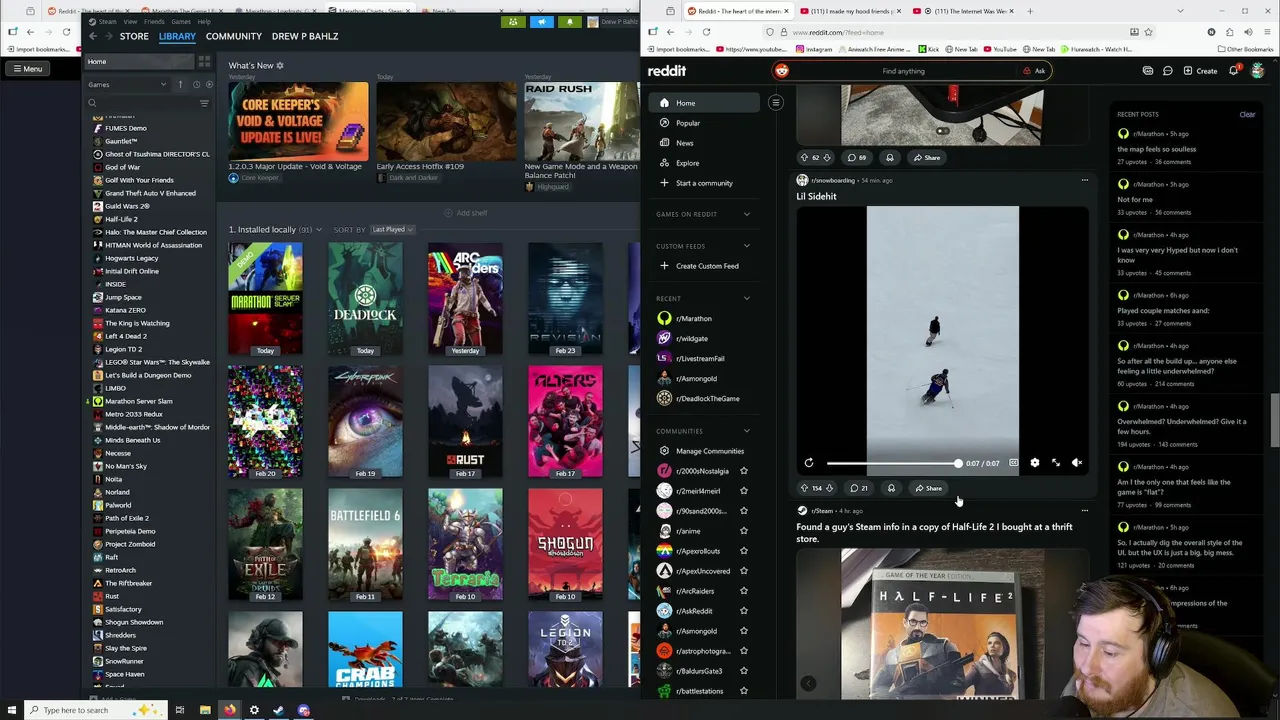Open Deadlock game cover in Steam library
Screen dimensions: 1280x720
click(365, 300)
